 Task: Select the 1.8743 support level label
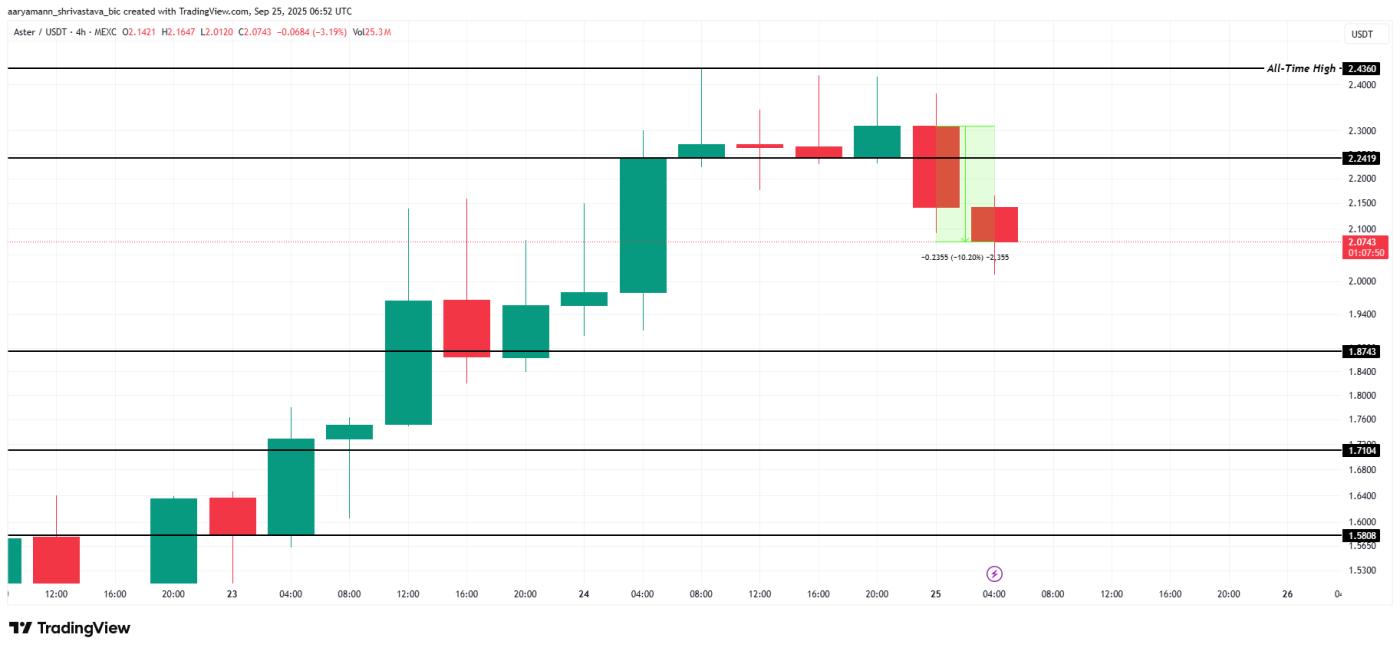click(x=1362, y=351)
